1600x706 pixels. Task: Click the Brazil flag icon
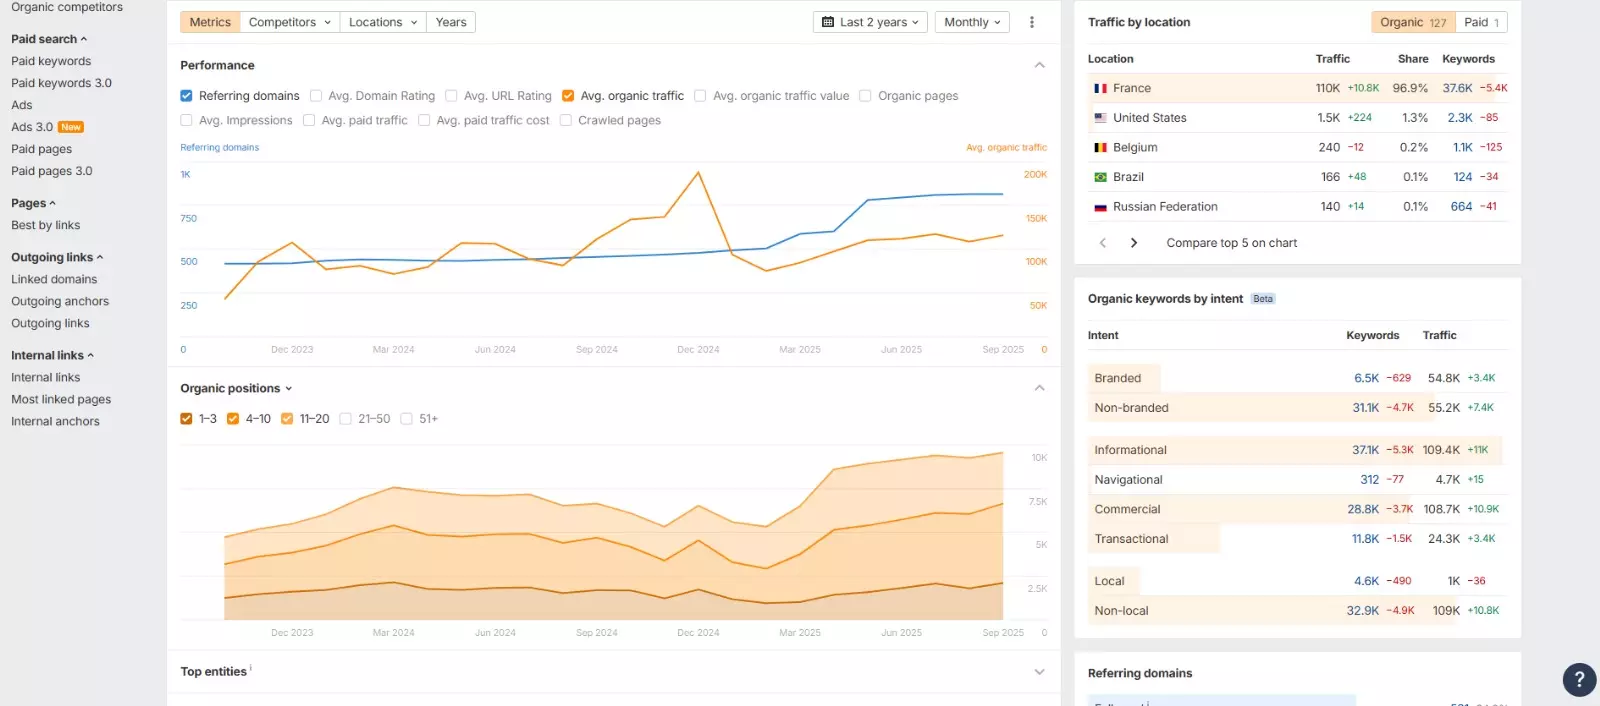coord(1100,177)
